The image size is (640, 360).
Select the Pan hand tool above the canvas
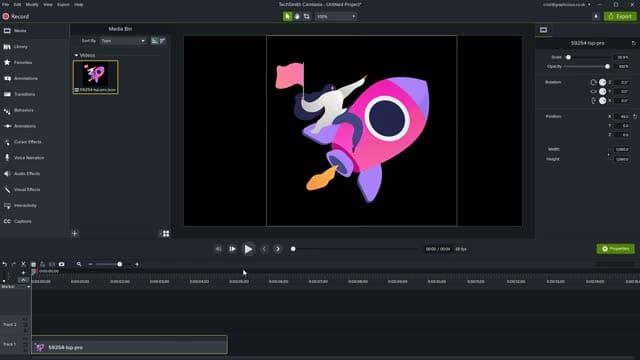coord(297,16)
